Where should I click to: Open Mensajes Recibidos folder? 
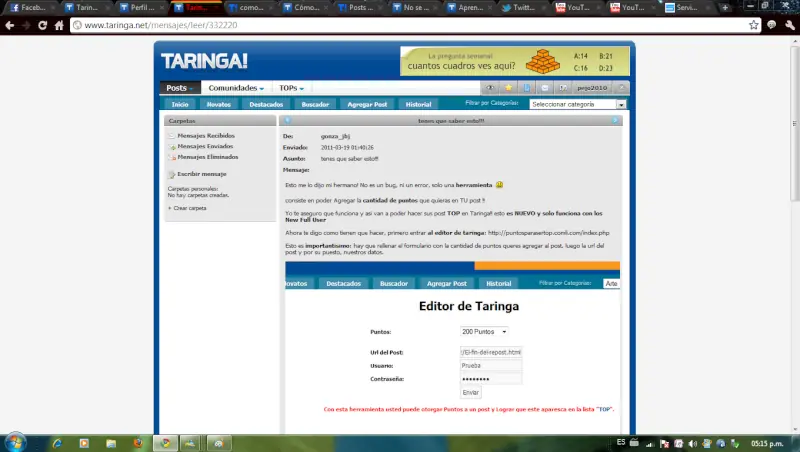click(x=206, y=136)
